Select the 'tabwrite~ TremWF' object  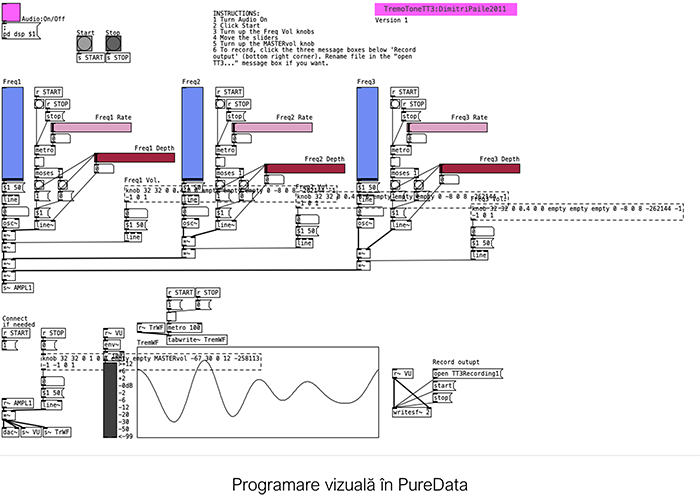pos(198,339)
